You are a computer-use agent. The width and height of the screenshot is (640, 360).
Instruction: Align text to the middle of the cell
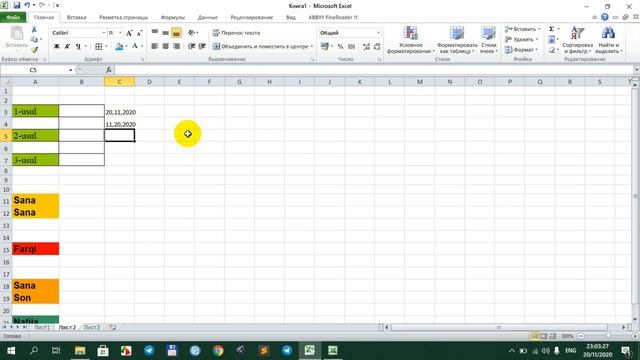(x=165, y=33)
